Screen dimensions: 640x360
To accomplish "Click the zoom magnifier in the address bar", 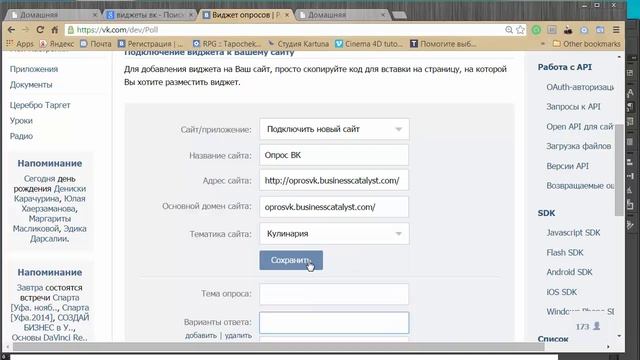I will [509, 30].
